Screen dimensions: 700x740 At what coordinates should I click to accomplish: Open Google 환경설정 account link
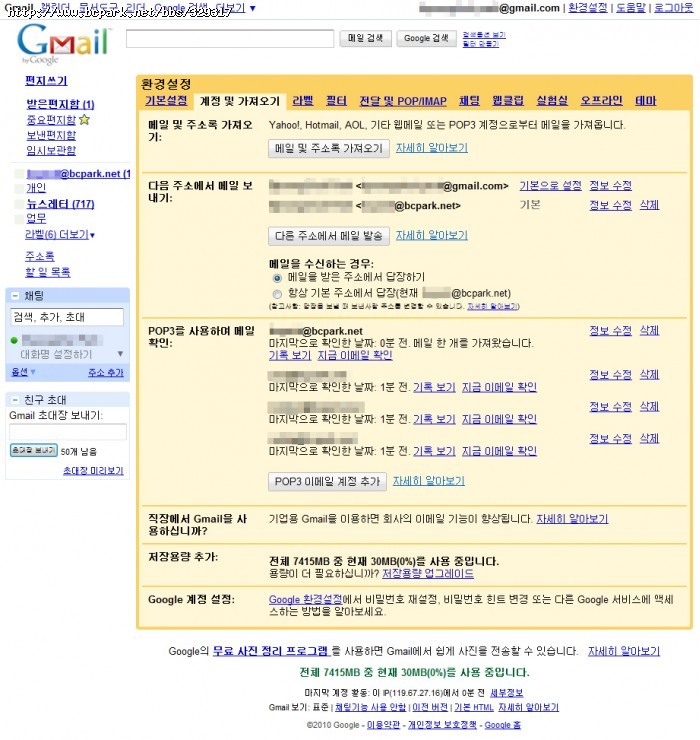[305, 599]
